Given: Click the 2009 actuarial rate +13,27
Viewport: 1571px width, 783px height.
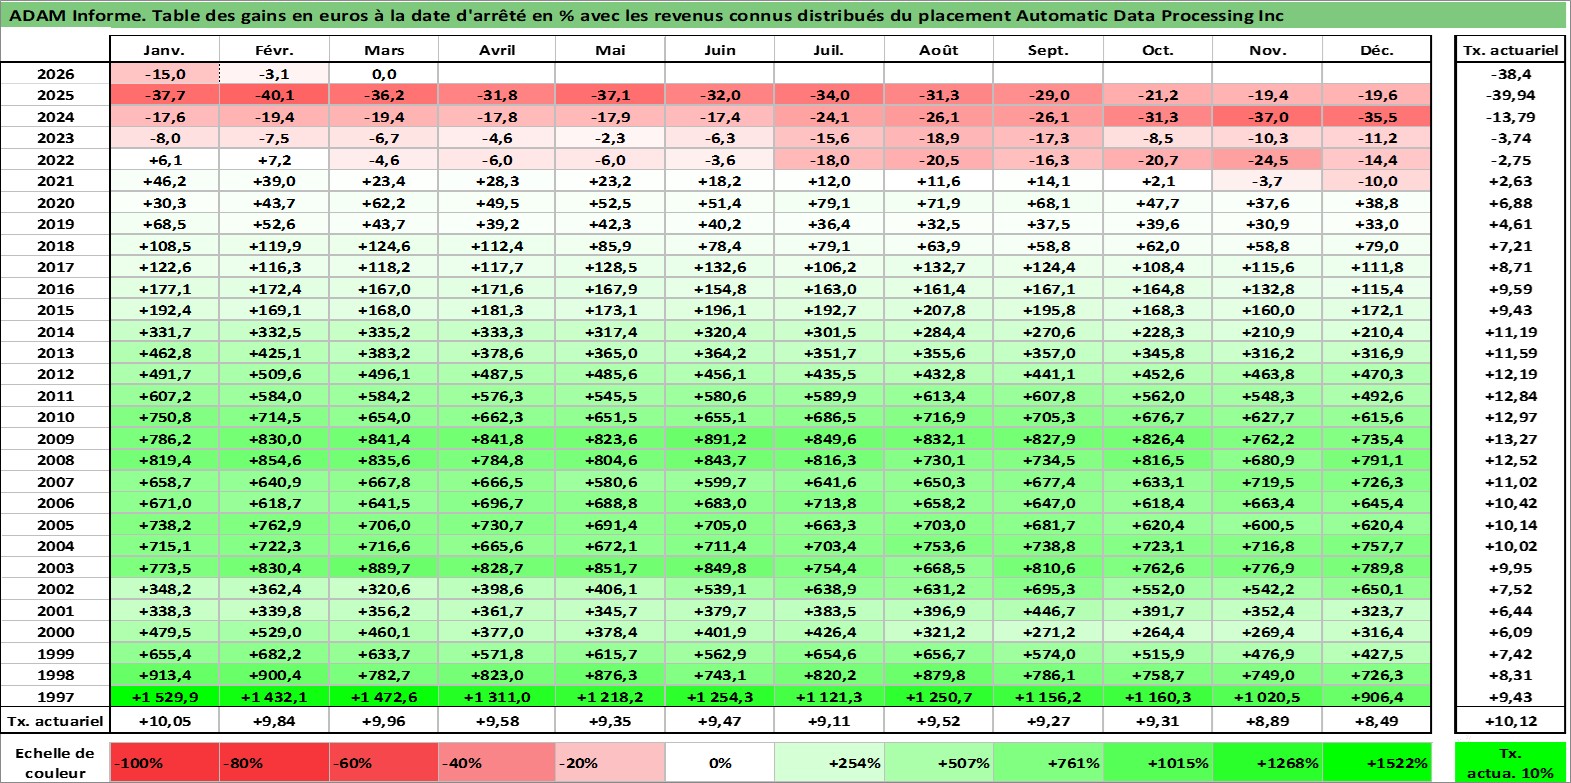Looking at the screenshot, I should (x=1510, y=439).
